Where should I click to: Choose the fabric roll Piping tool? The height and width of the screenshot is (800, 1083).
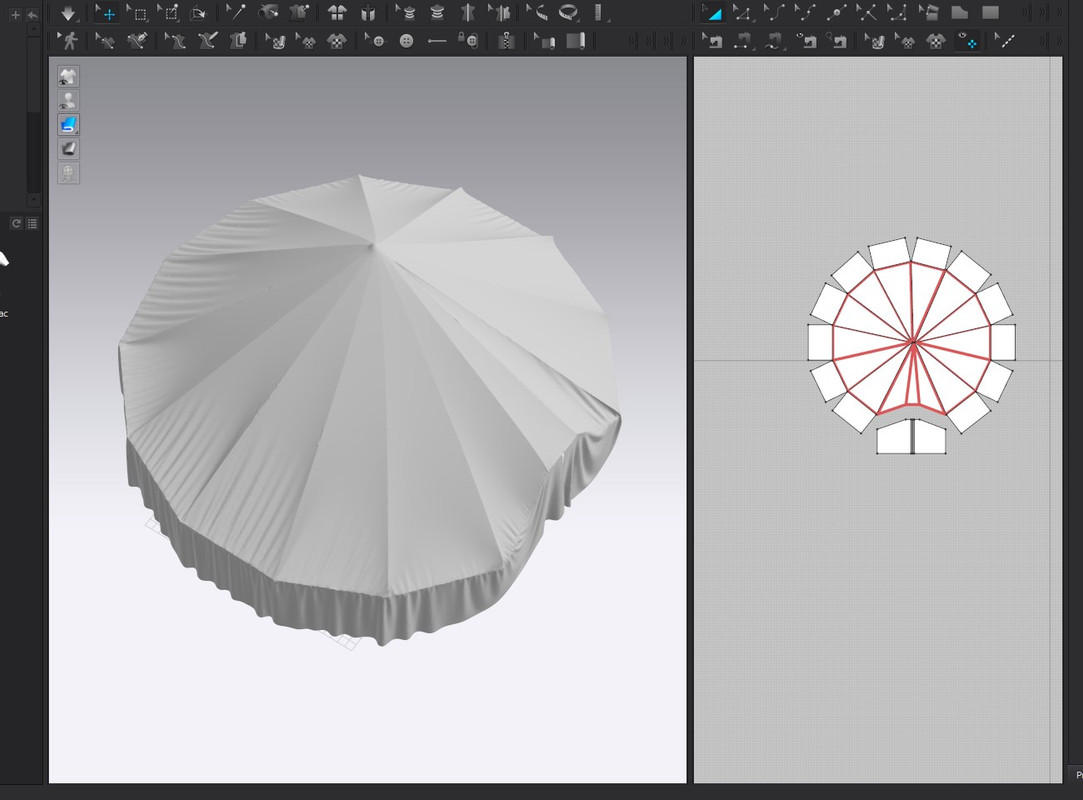coord(575,41)
